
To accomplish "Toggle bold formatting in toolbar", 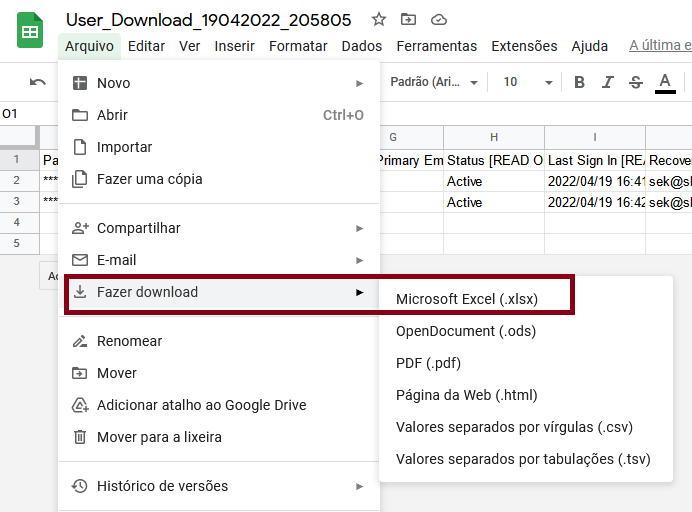I will coord(578,82).
